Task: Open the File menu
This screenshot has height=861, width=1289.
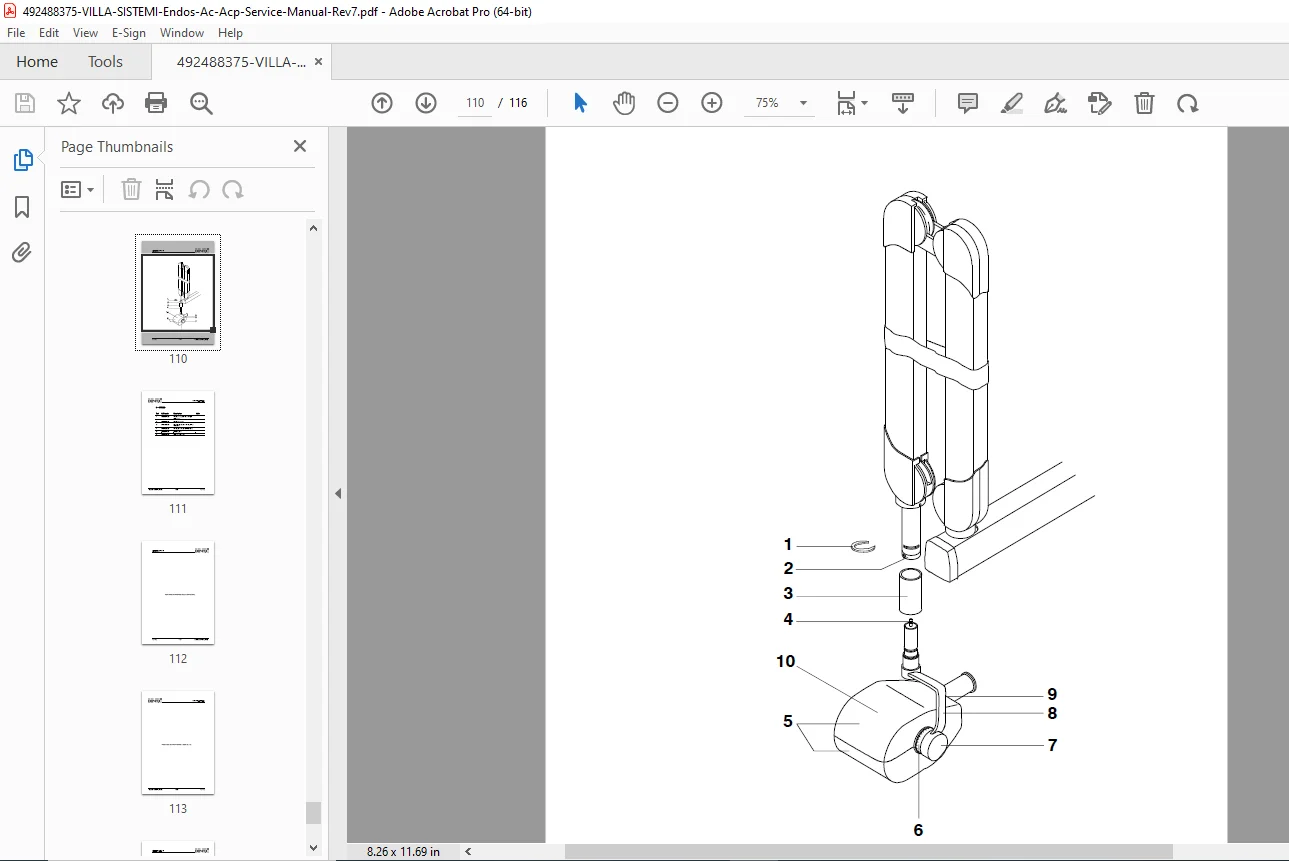Action: click(x=16, y=32)
